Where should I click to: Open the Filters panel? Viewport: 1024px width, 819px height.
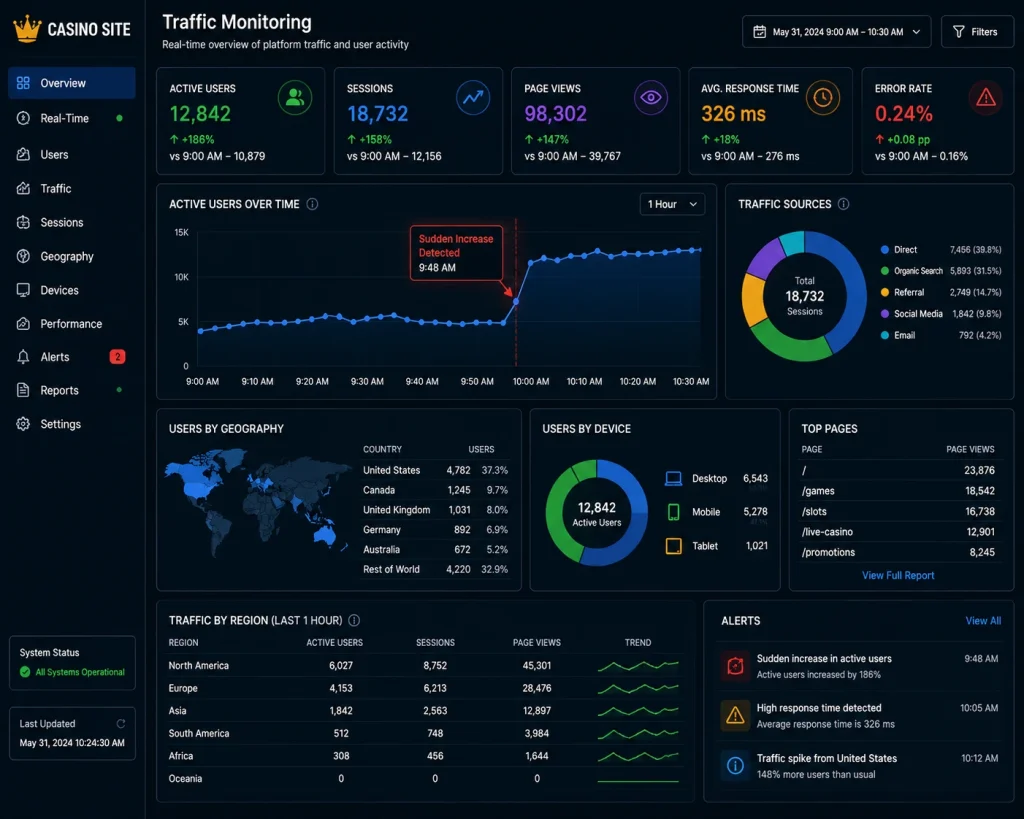[976, 32]
